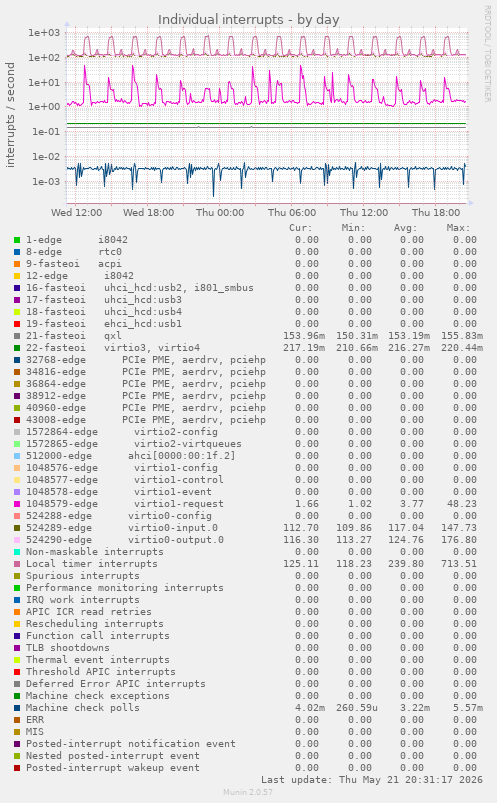Click the Munin 2.0.57 footer text

tap(248, 792)
